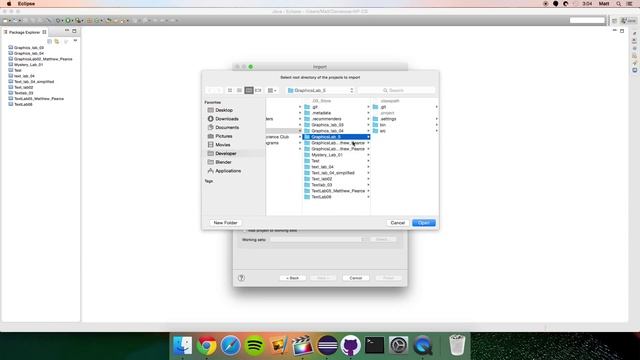Expand arrow next to Text_lab02 folder
Screen dimensions: 640x360
368,179
